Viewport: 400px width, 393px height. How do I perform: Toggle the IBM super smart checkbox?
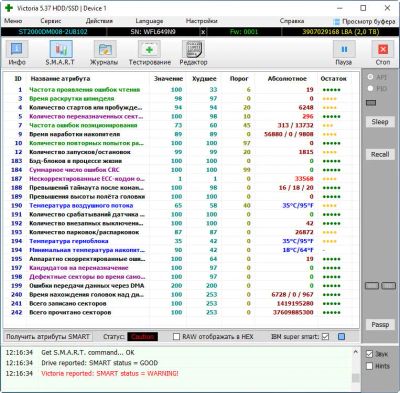[326, 337]
